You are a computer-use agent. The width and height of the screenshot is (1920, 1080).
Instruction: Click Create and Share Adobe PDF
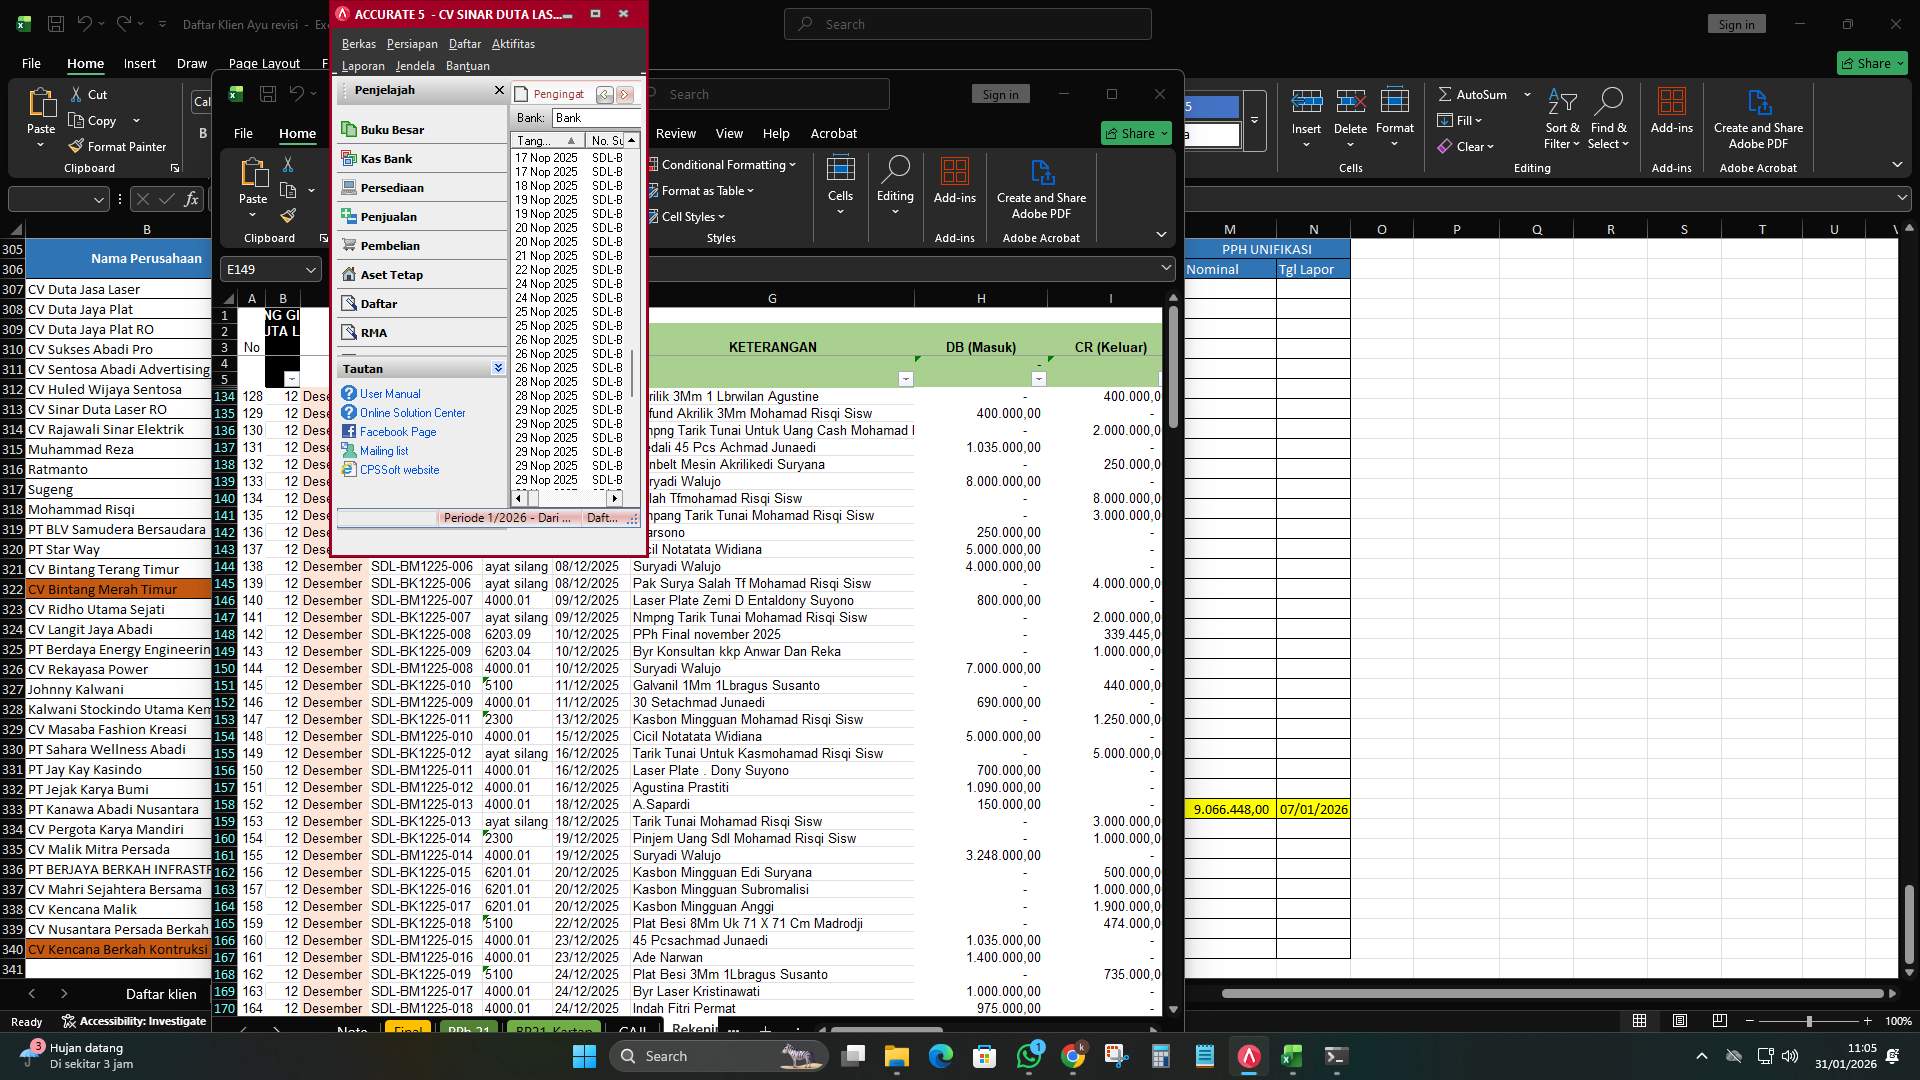point(1758,117)
